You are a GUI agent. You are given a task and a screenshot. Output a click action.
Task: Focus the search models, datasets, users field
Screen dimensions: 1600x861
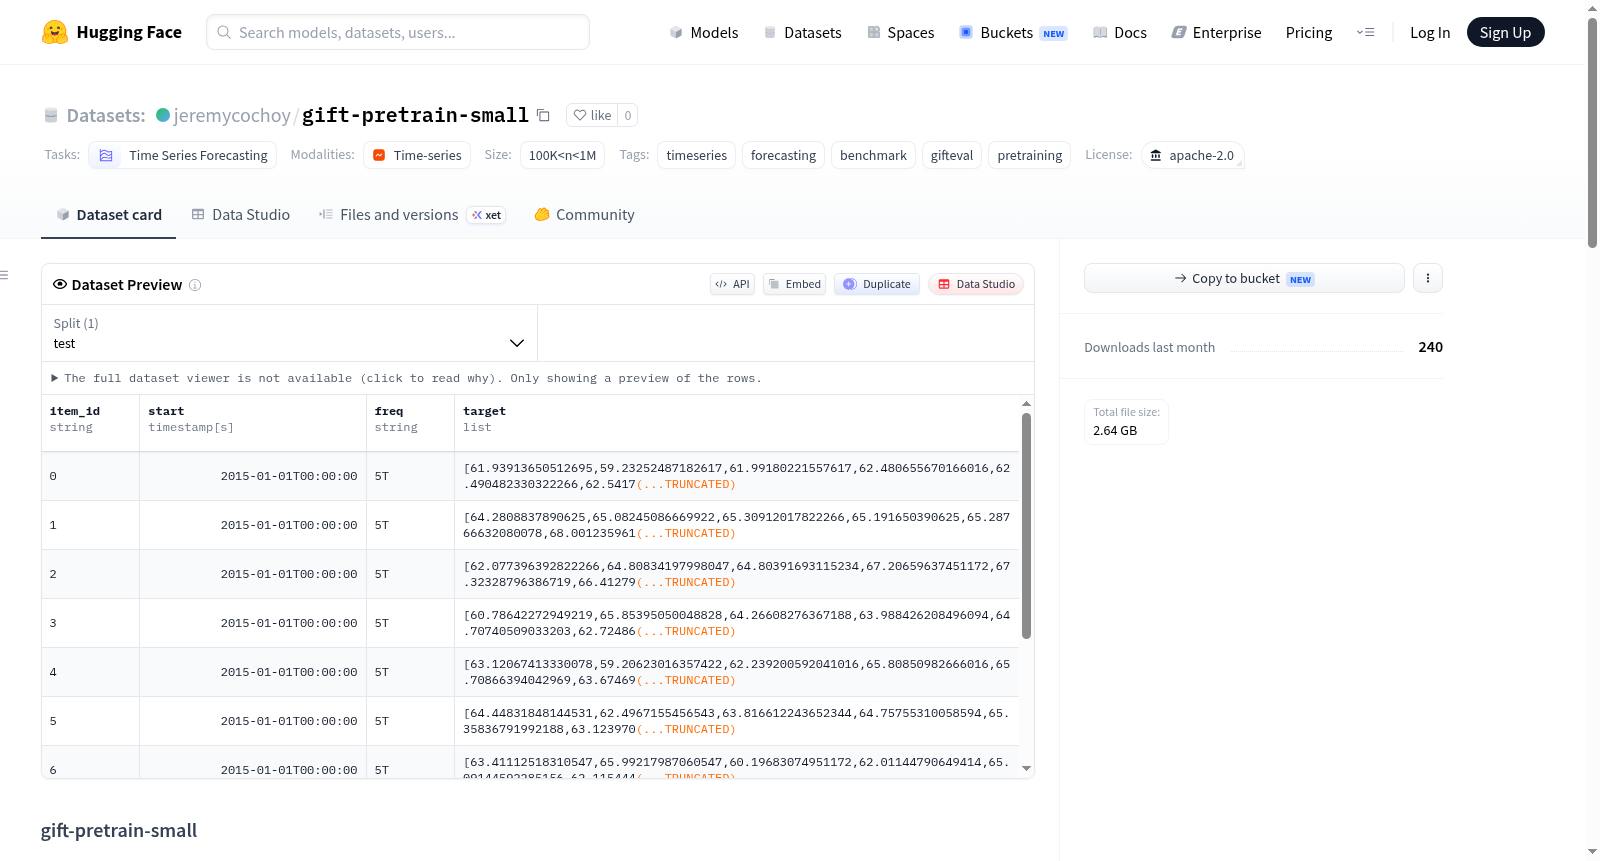(x=398, y=32)
